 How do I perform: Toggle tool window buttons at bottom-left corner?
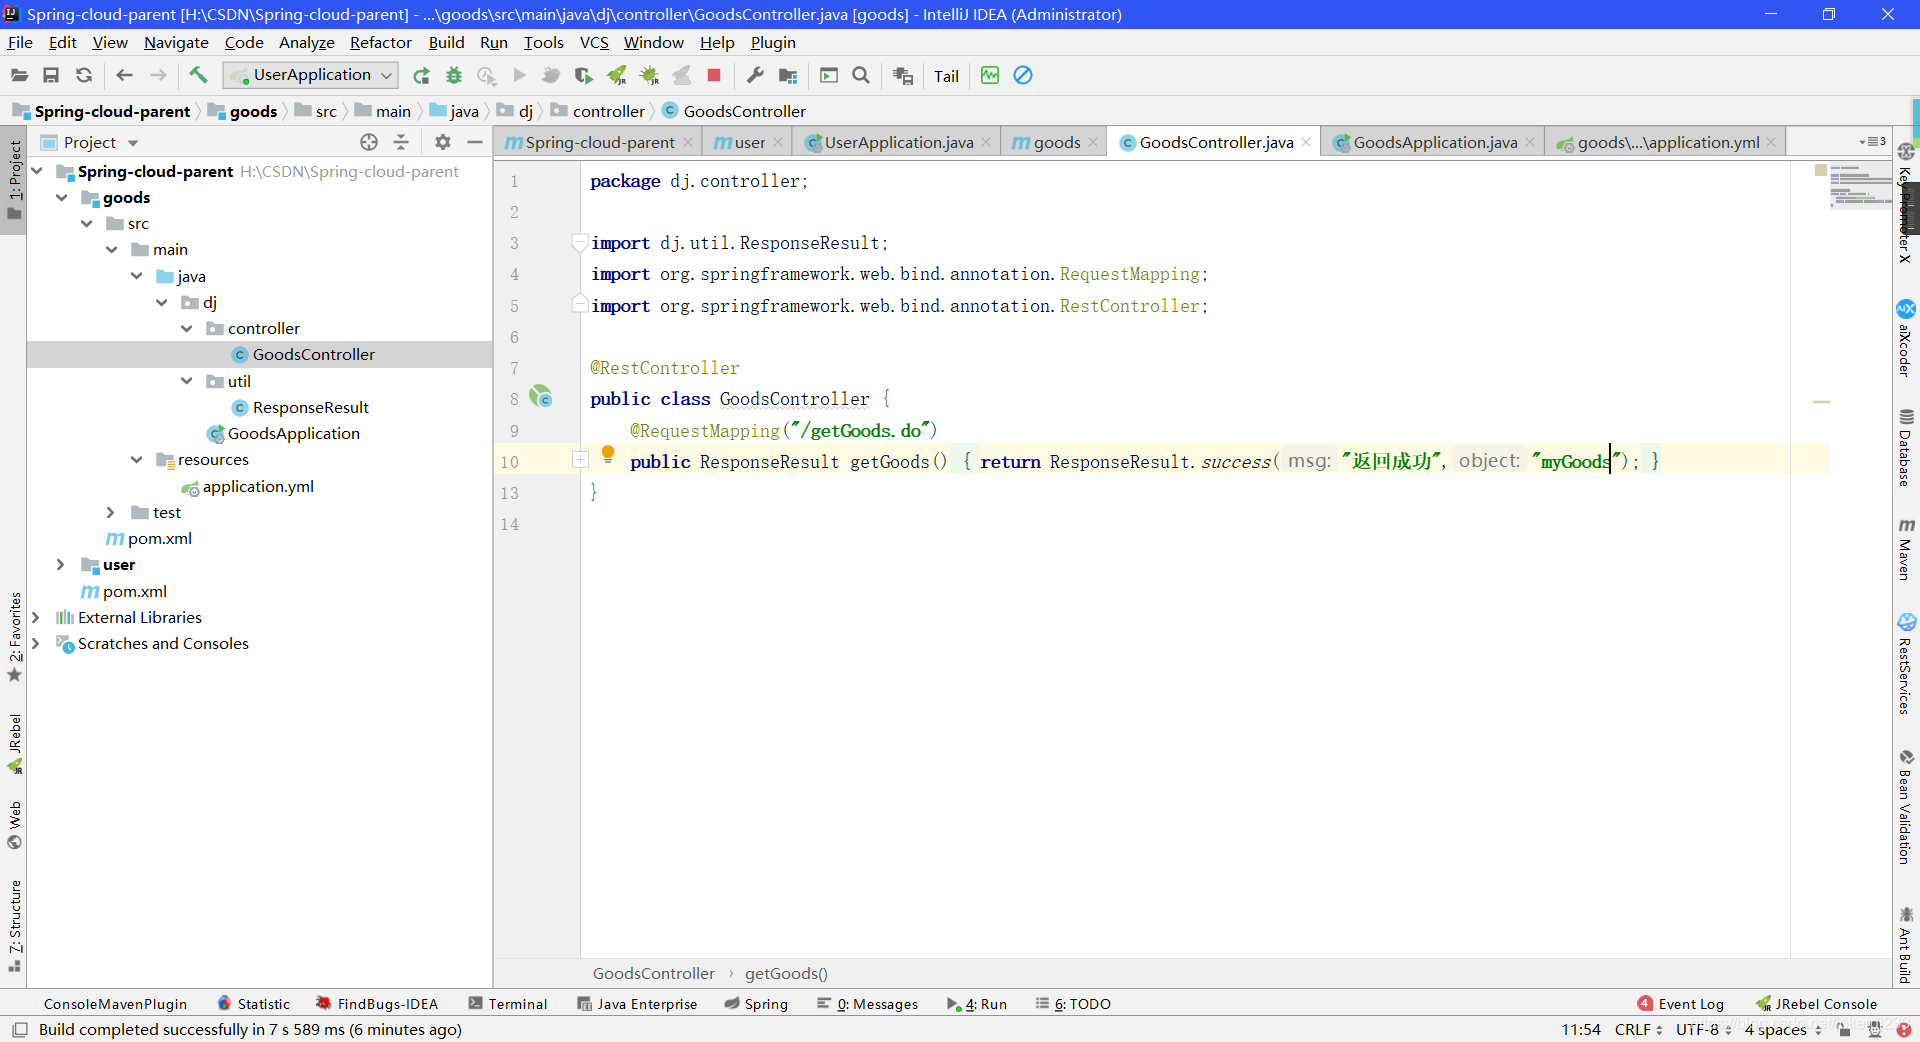[x=19, y=1029]
